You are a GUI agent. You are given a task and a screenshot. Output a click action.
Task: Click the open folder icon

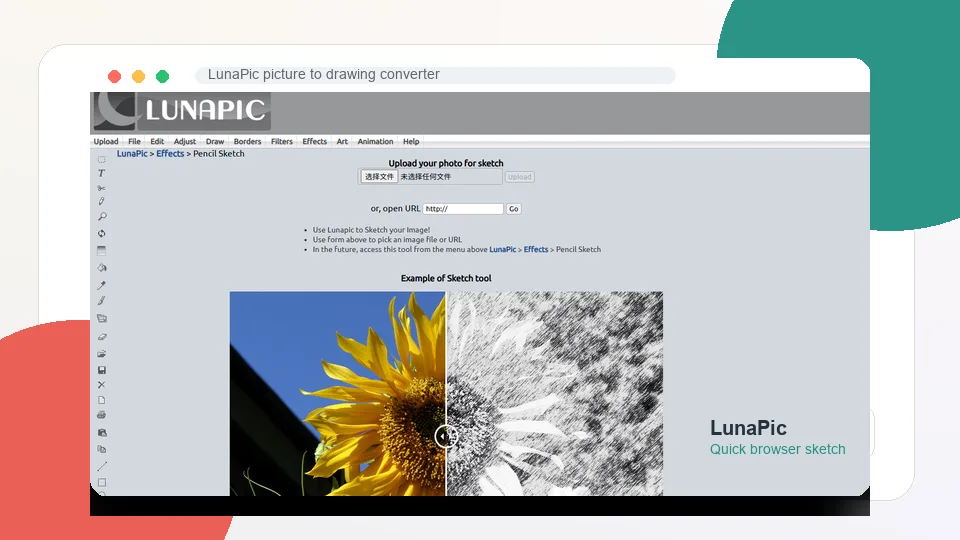(102, 354)
